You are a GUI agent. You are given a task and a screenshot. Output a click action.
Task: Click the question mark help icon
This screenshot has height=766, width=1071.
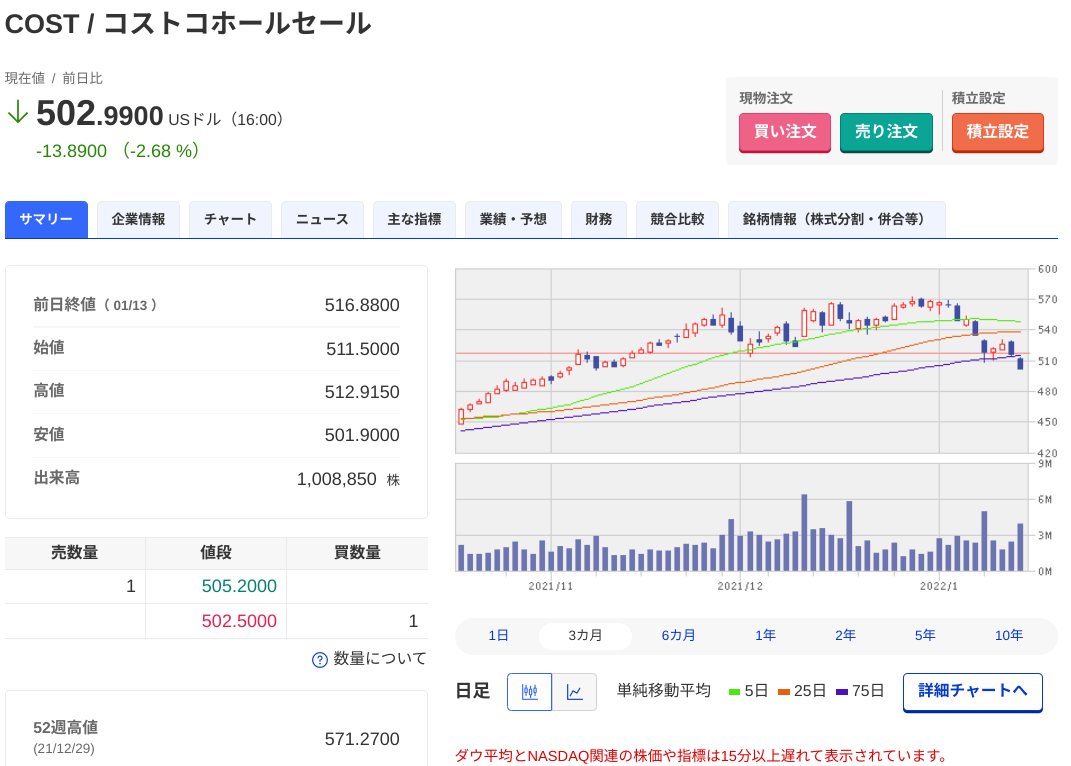(x=320, y=659)
